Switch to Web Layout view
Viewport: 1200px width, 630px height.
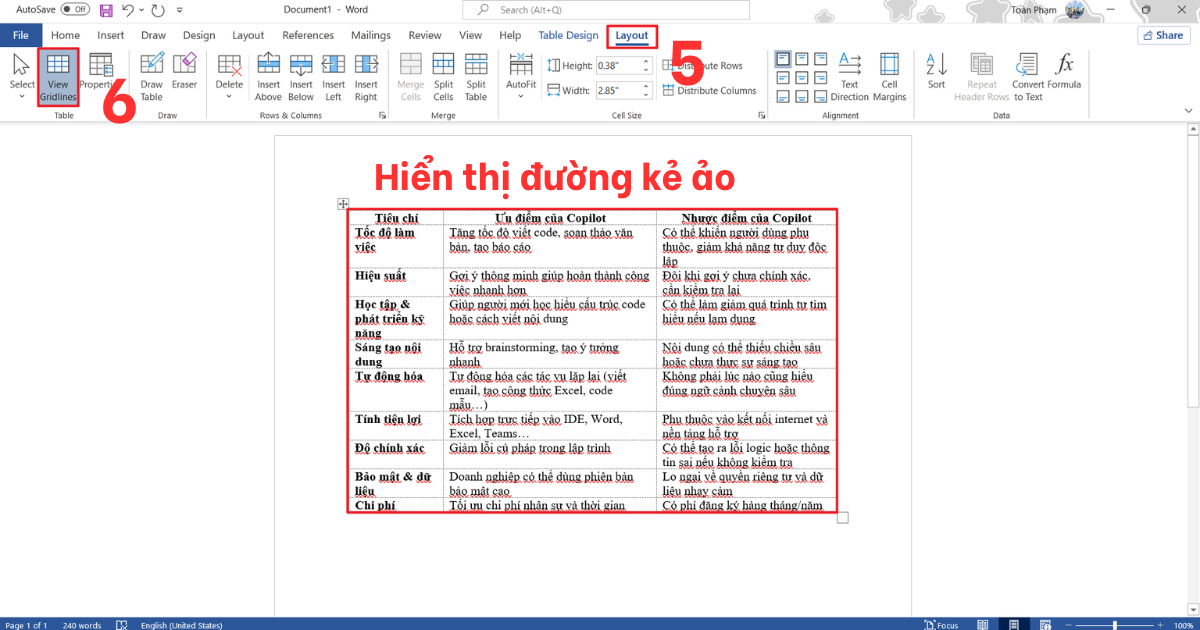pos(1048,625)
